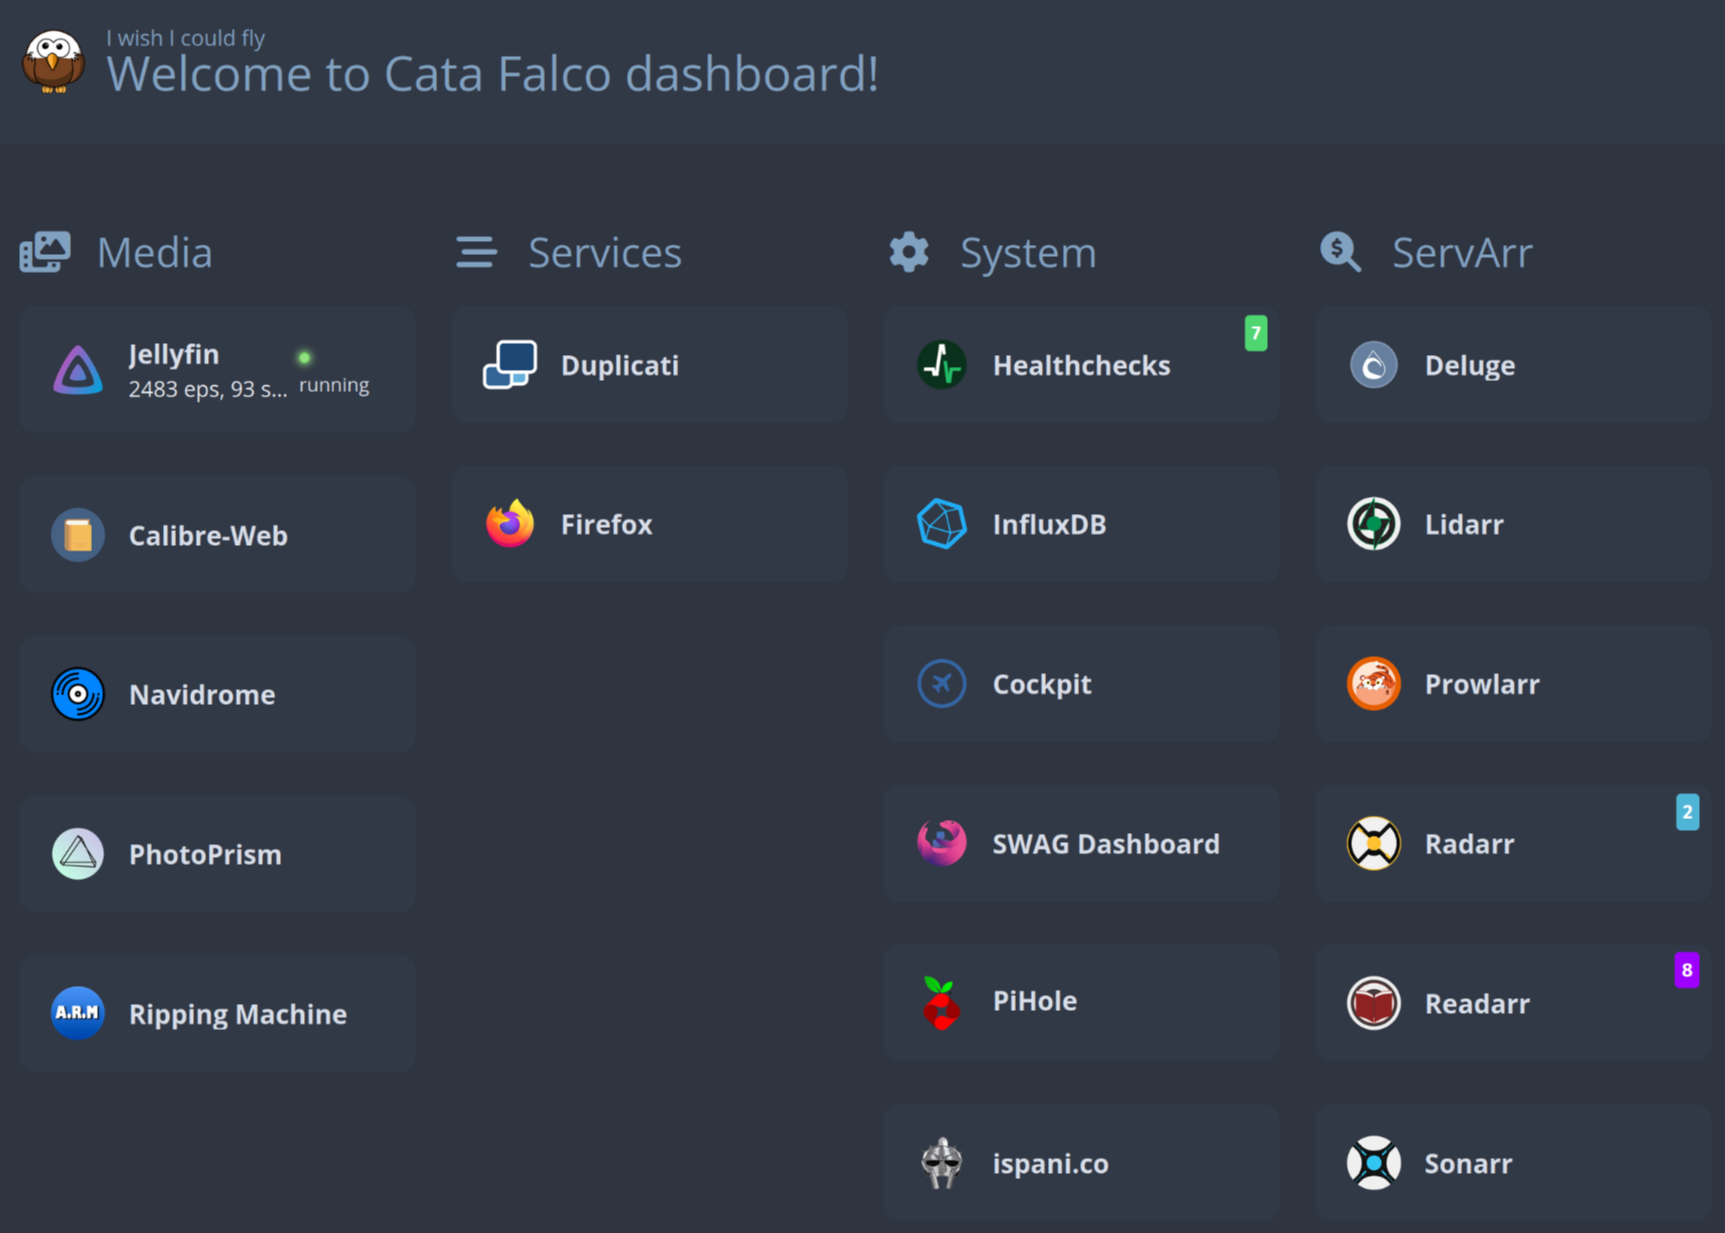The image size is (1725, 1233).
Task: Go to the PhotoPrism link
Action: (x=217, y=854)
